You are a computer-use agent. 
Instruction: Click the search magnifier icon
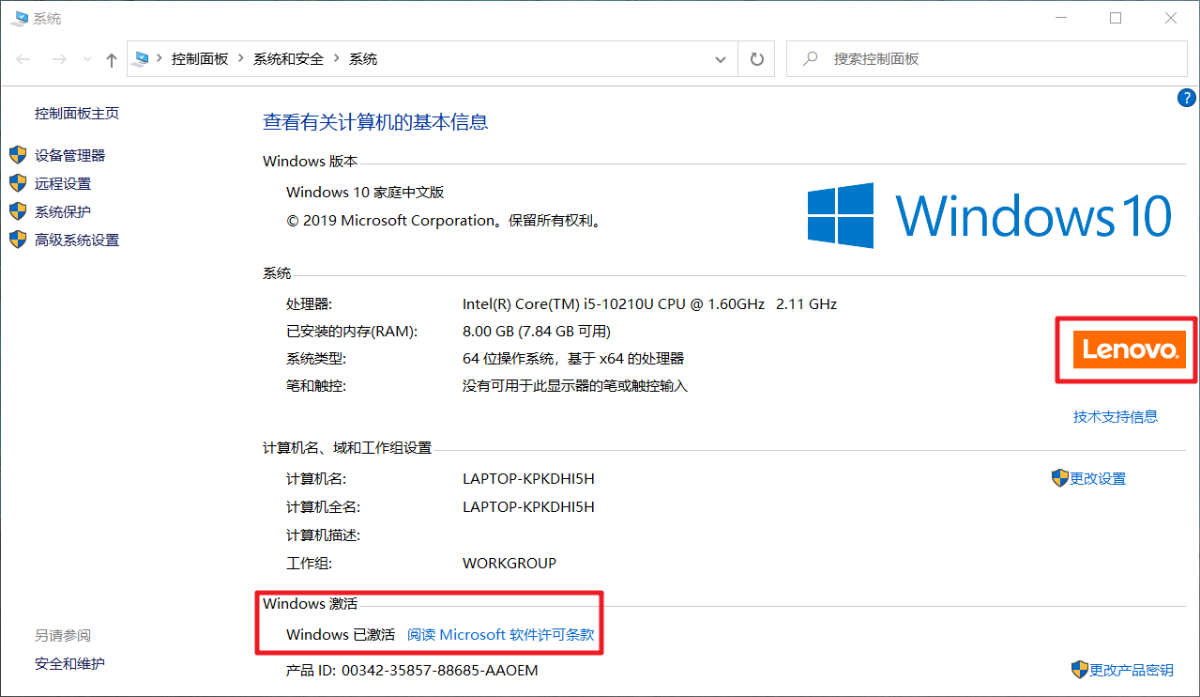pyautogui.click(x=811, y=59)
